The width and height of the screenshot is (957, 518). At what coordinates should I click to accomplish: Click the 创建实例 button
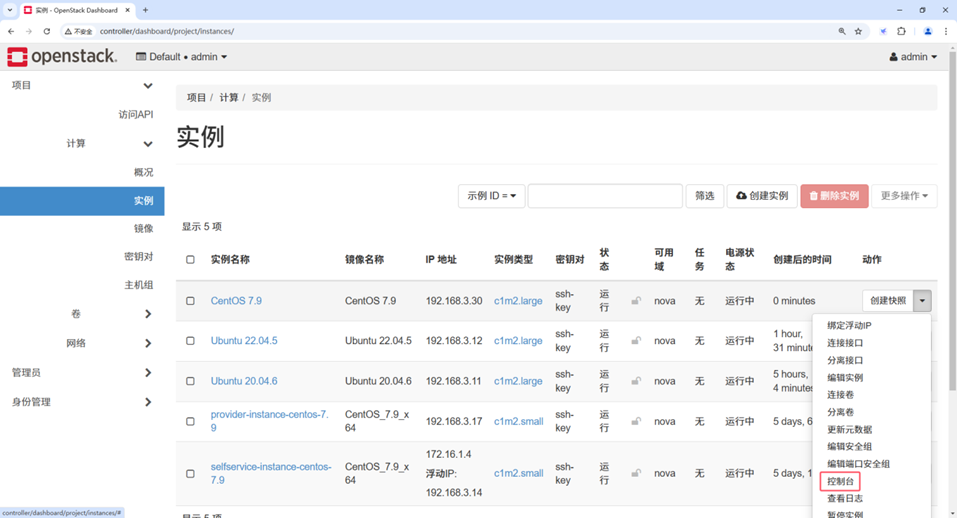pyautogui.click(x=762, y=196)
